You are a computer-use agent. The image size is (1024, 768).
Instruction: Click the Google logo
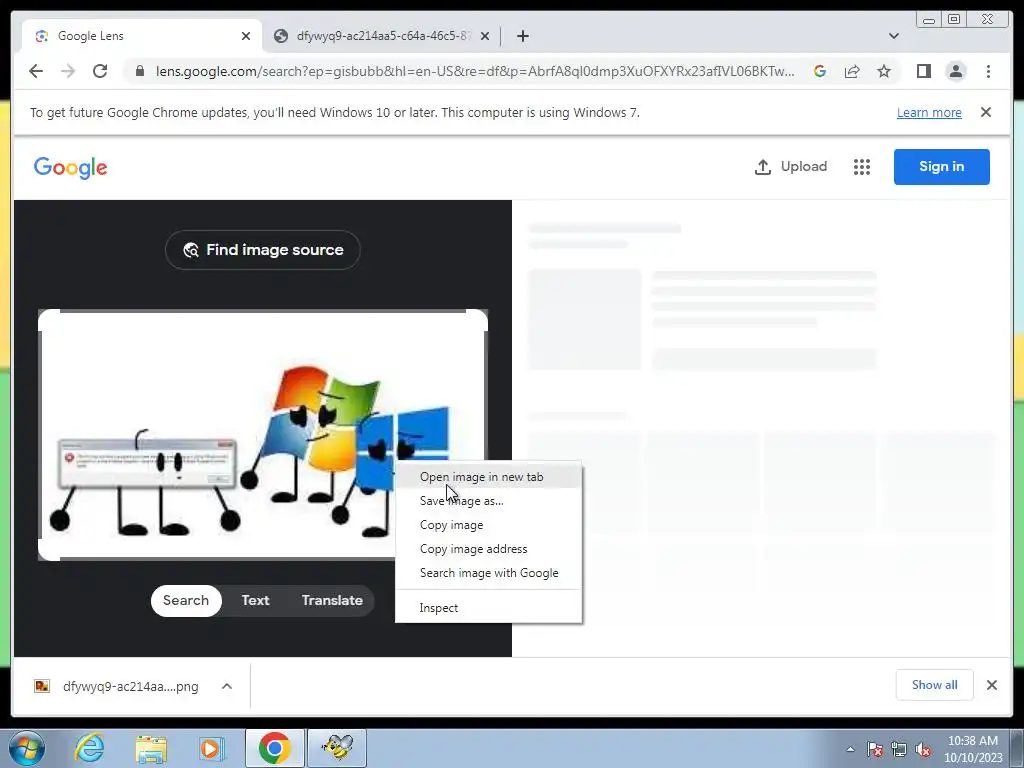click(71, 167)
